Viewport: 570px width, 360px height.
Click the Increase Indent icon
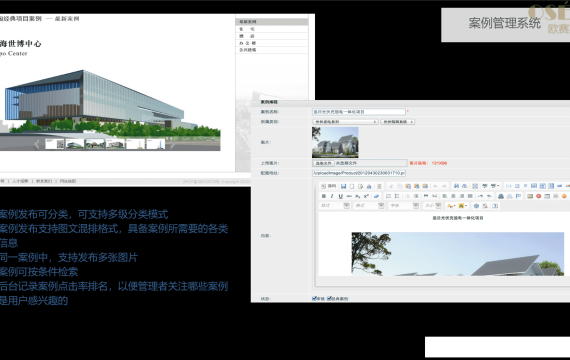pyautogui.click(x=416, y=196)
